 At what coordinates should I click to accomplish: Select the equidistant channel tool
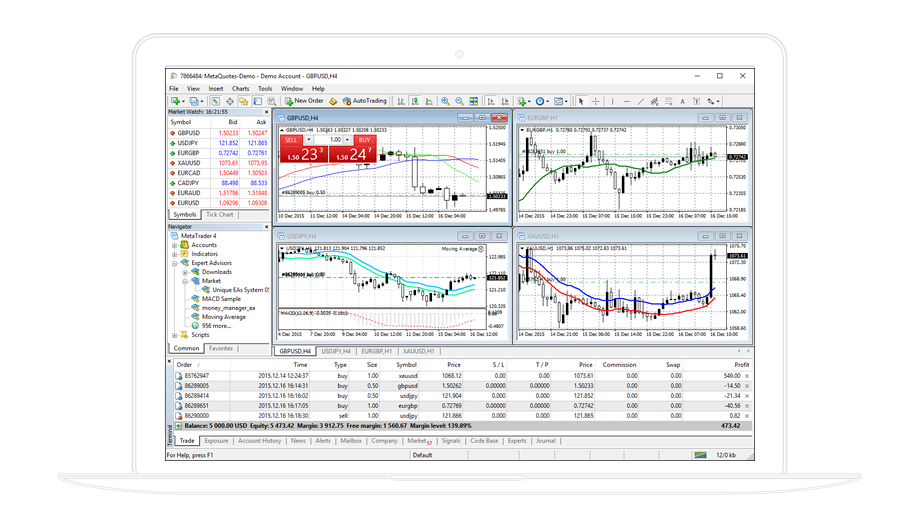[x=655, y=101]
